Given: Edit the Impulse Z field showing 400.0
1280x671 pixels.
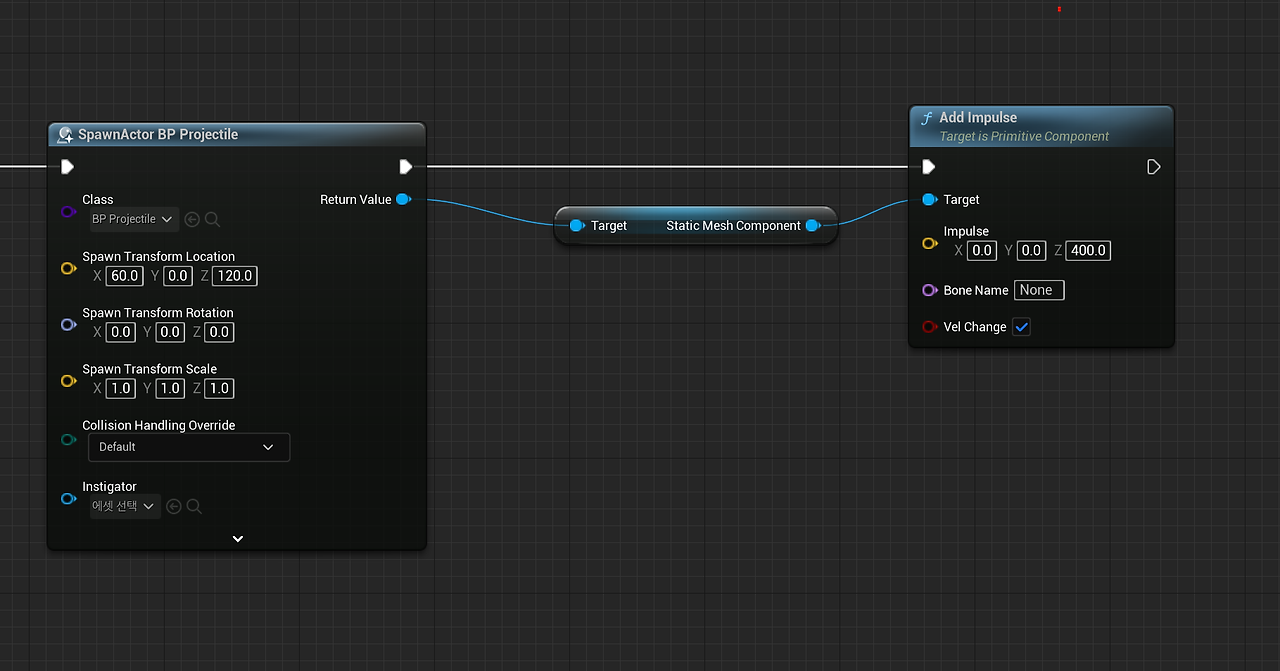Looking at the screenshot, I should [x=1088, y=250].
